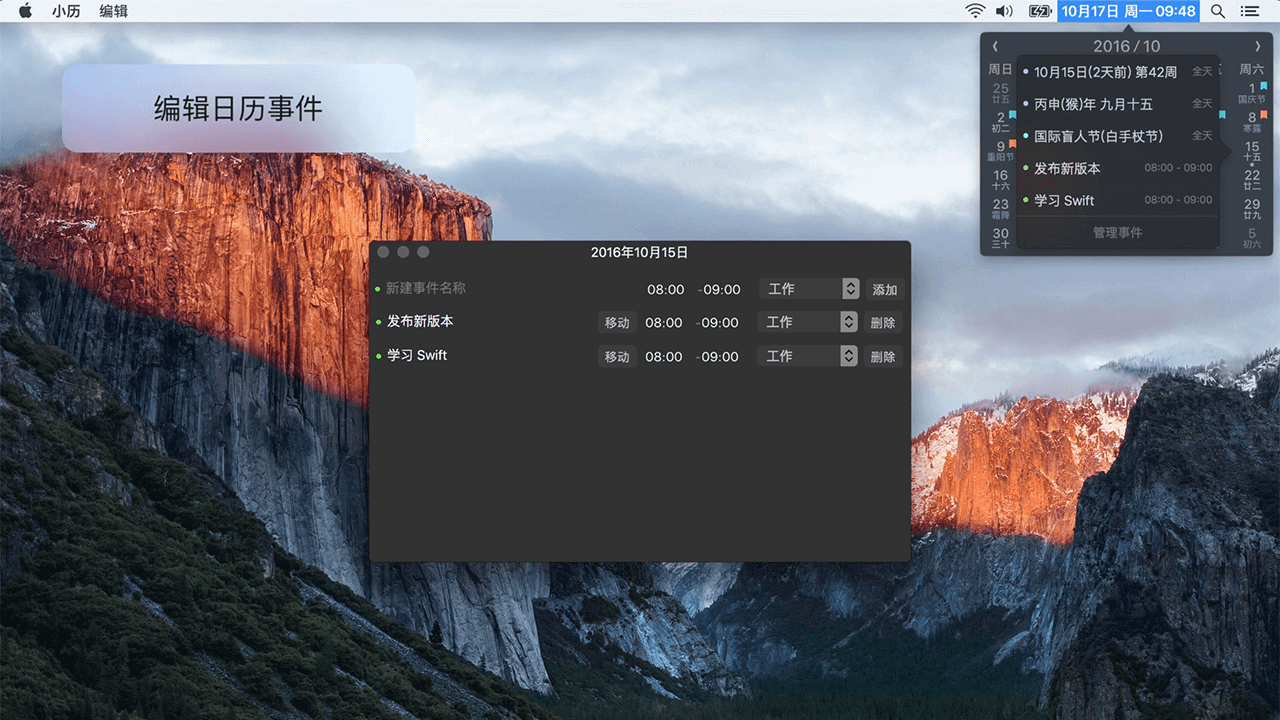This screenshot has height=720, width=1280.
Task: Go to next month arrow
Action: pyautogui.click(x=1257, y=46)
